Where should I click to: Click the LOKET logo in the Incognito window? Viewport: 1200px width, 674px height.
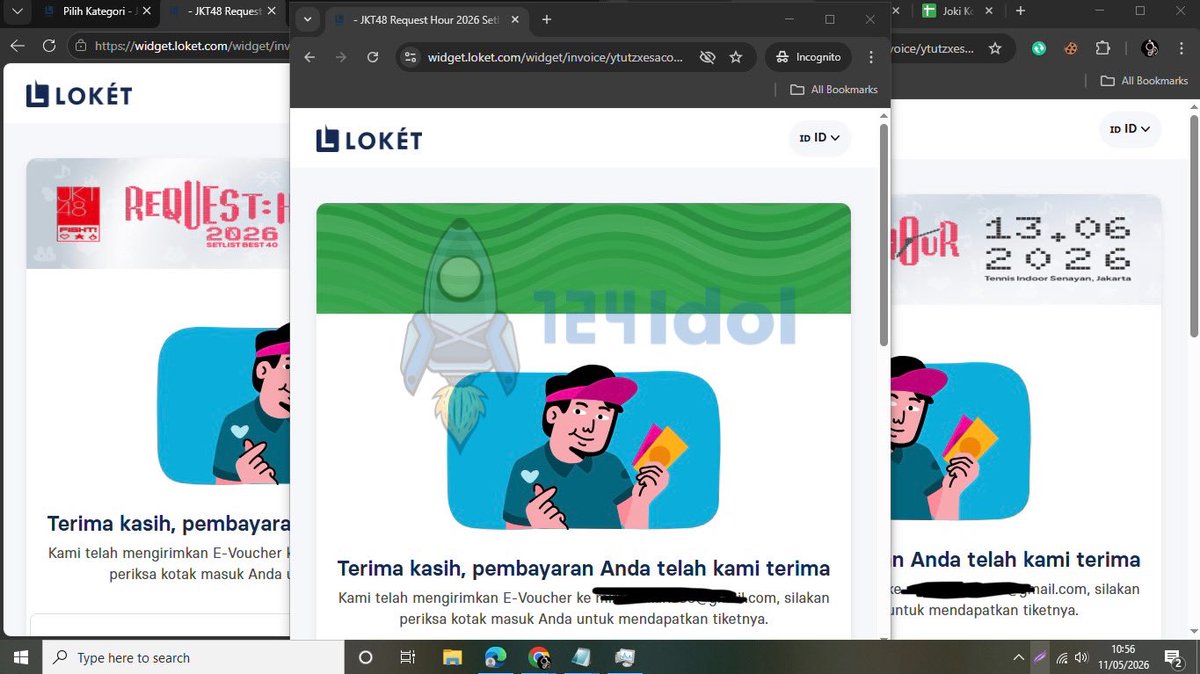point(369,139)
